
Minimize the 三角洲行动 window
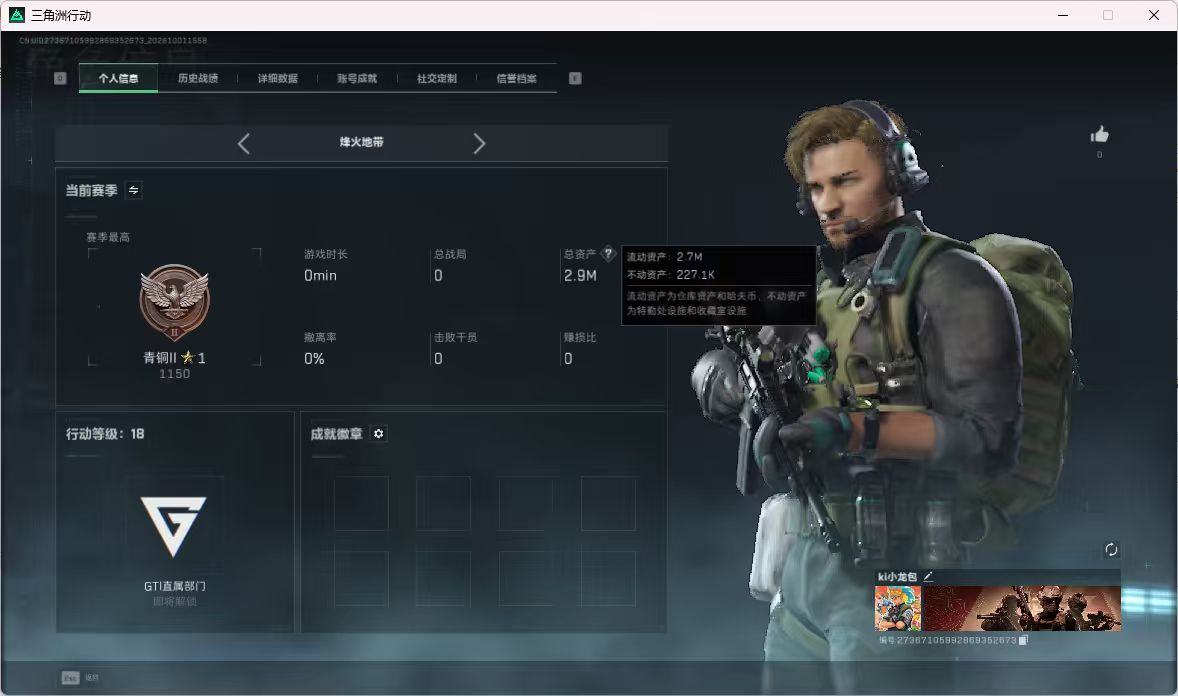pyautogui.click(x=1063, y=15)
